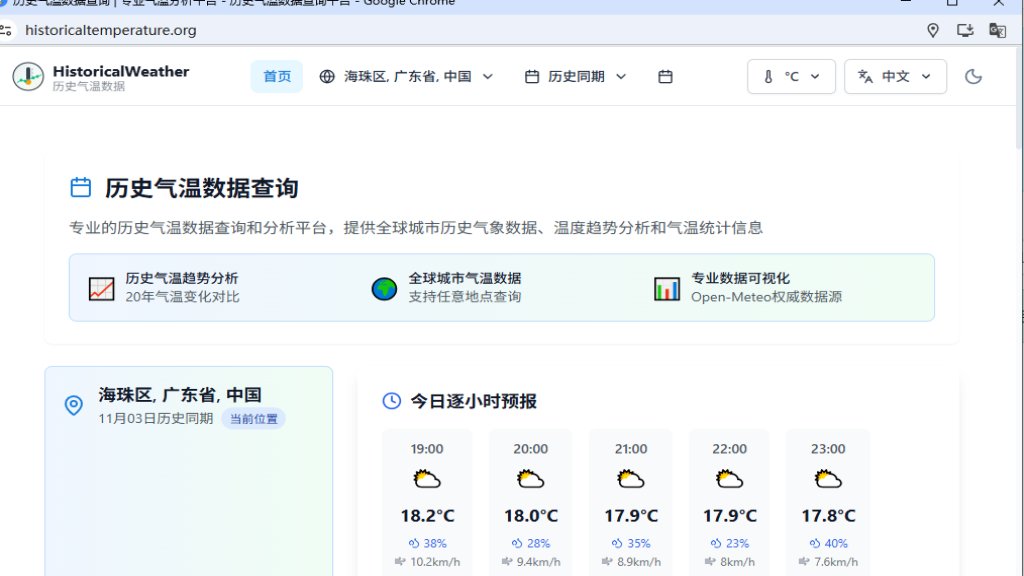Viewport: 1024px width, 576px height.
Task: Open the 海珠区, 广东省, 中国 location menu
Action: click(x=405, y=76)
